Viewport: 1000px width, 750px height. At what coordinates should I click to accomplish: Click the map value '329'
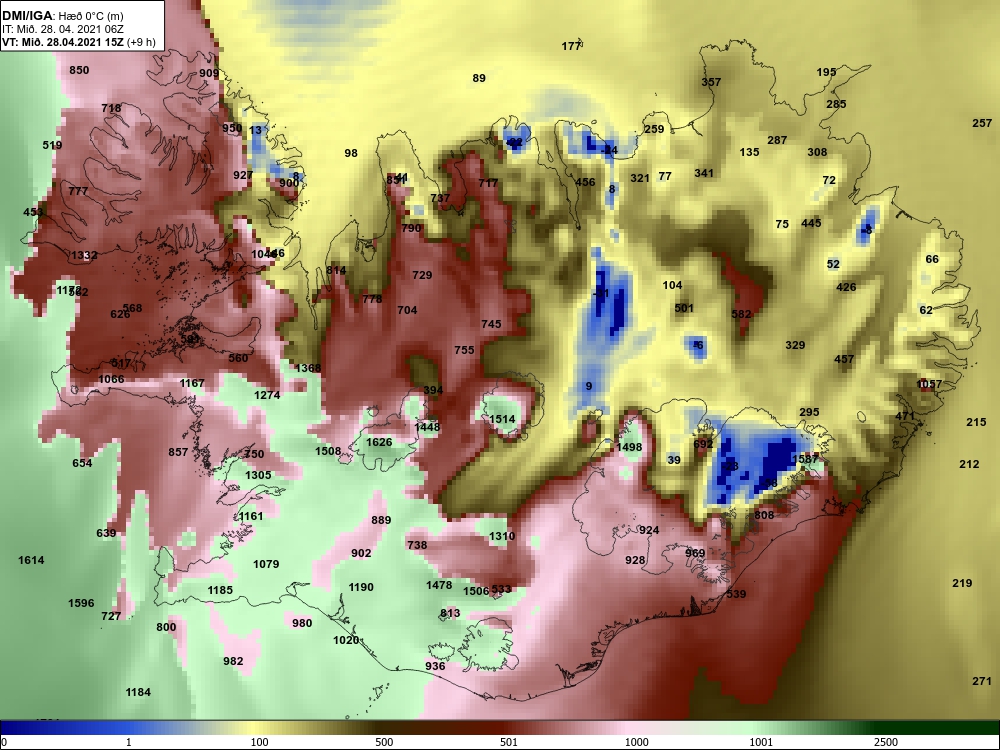(x=795, y=346)
